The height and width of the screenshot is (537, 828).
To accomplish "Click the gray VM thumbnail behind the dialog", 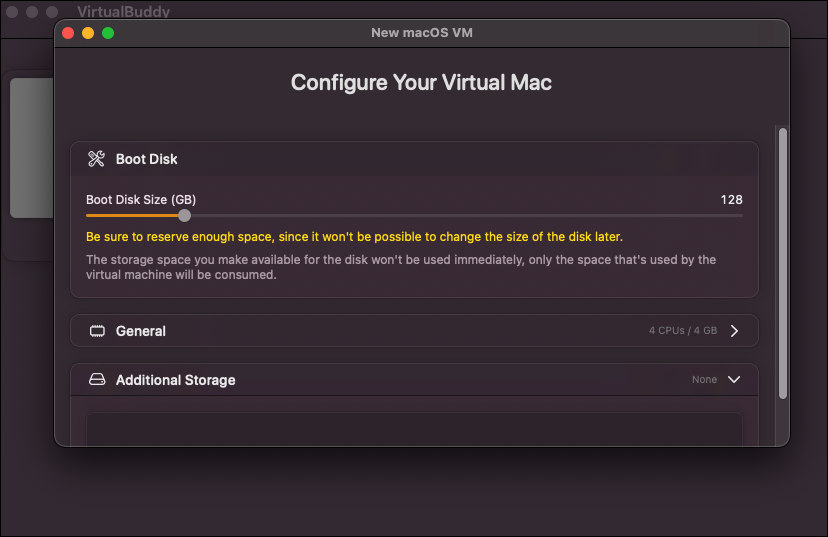I will click(x=32, y=148).
